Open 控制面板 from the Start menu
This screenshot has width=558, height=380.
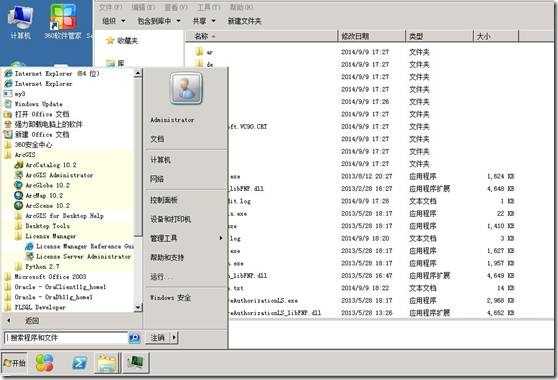163,200
